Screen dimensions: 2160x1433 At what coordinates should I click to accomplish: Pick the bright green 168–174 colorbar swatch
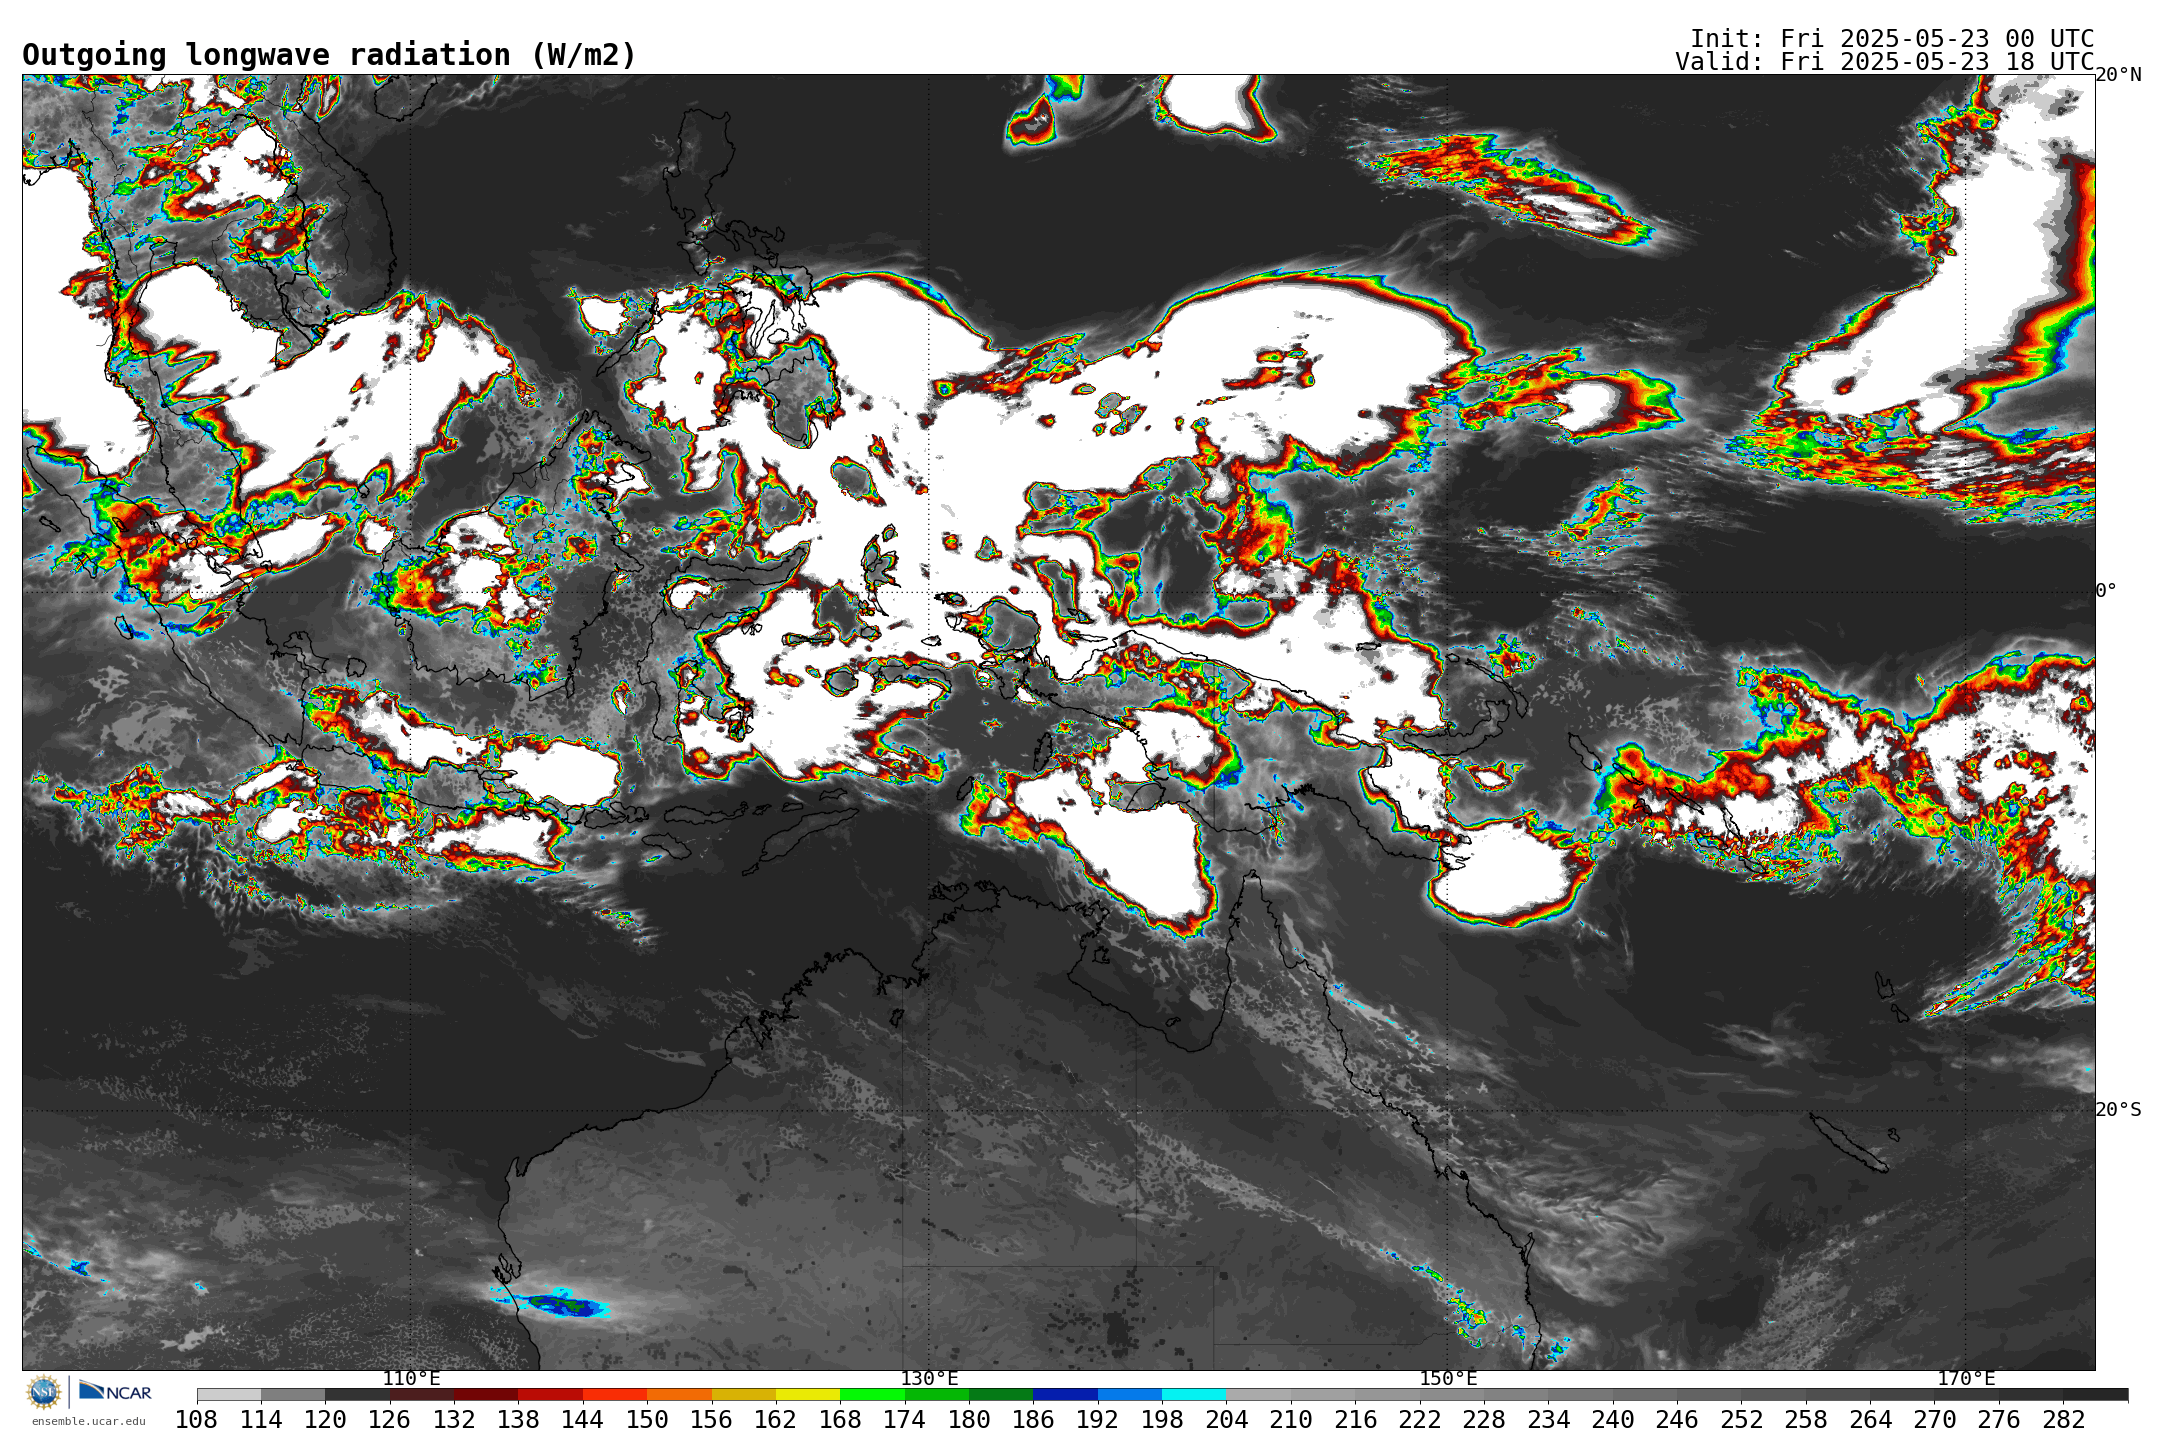[872, 1395]
